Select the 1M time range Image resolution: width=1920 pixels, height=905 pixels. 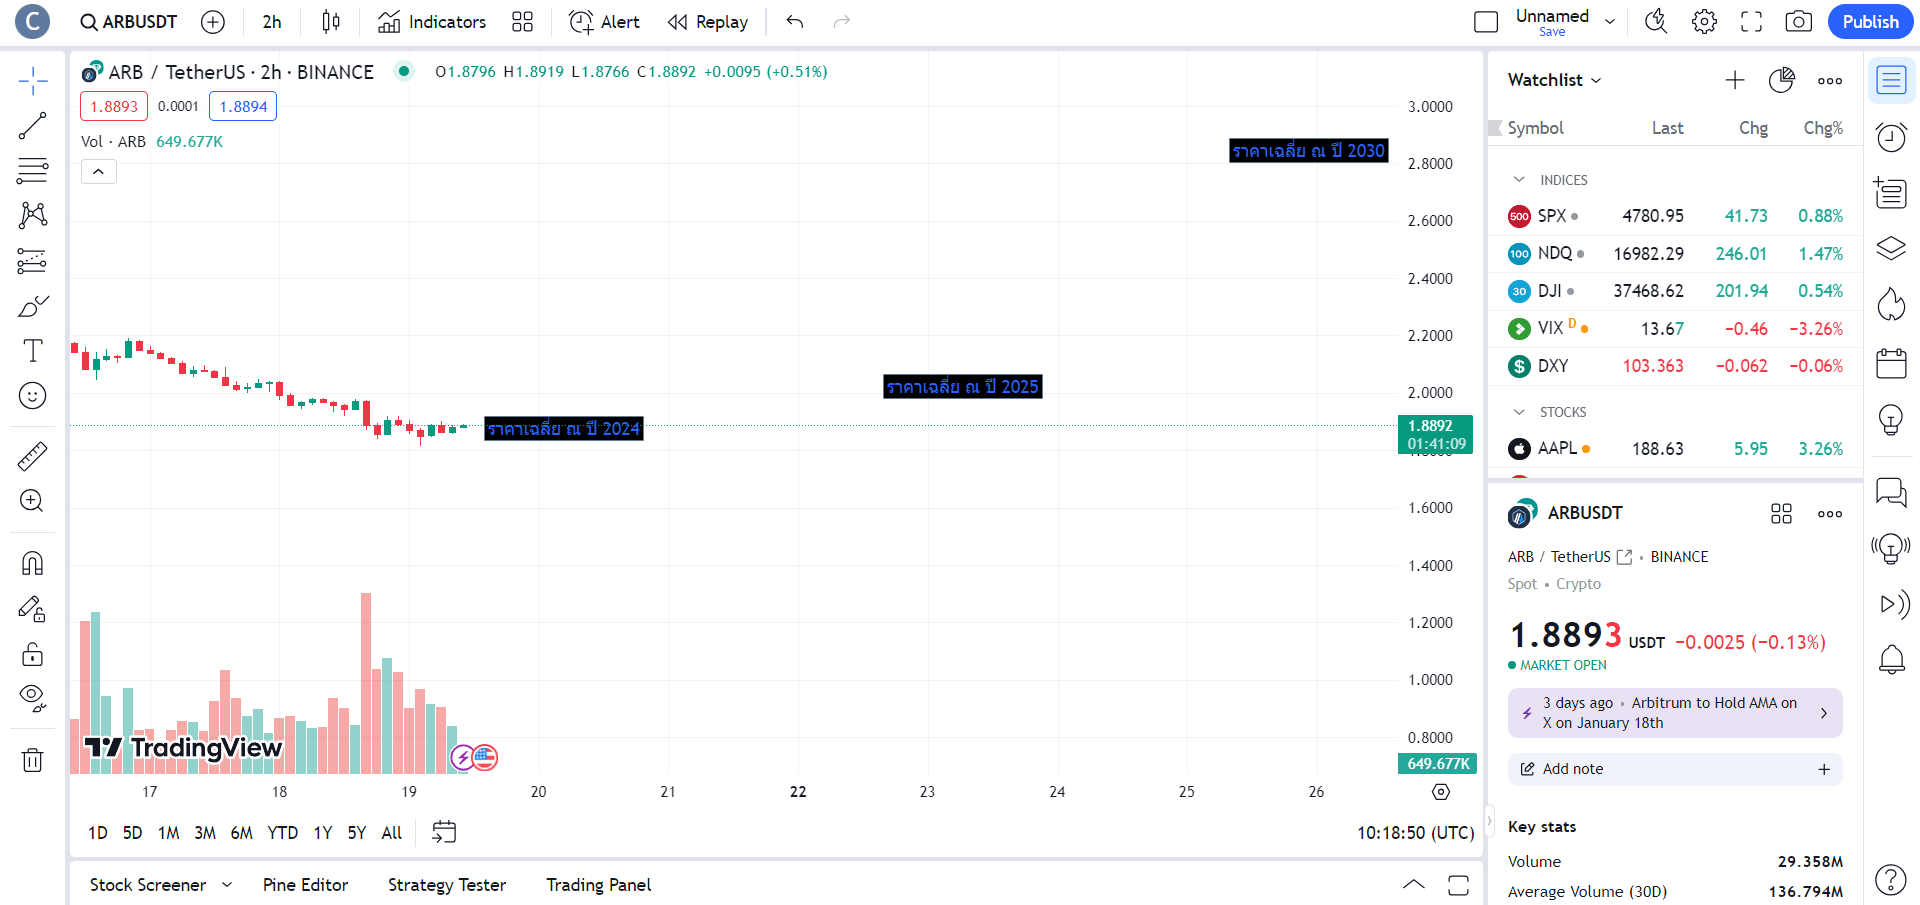[168, 833]
